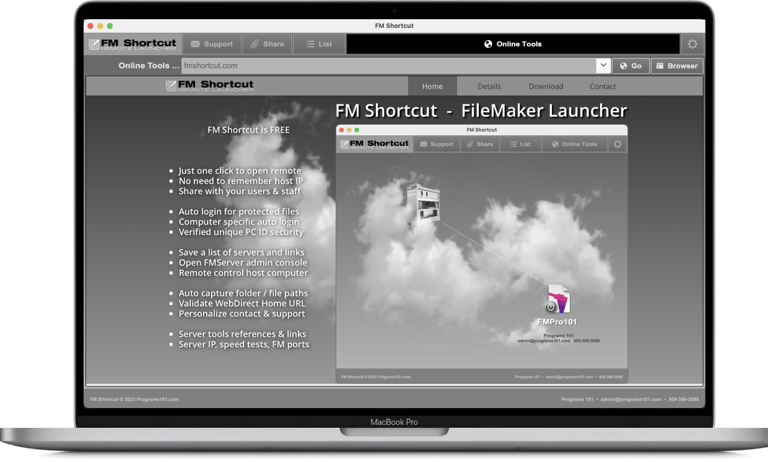Screen dimensions: 768x462
Task: Click the red close window button
Action: click(x=91, y=26)
